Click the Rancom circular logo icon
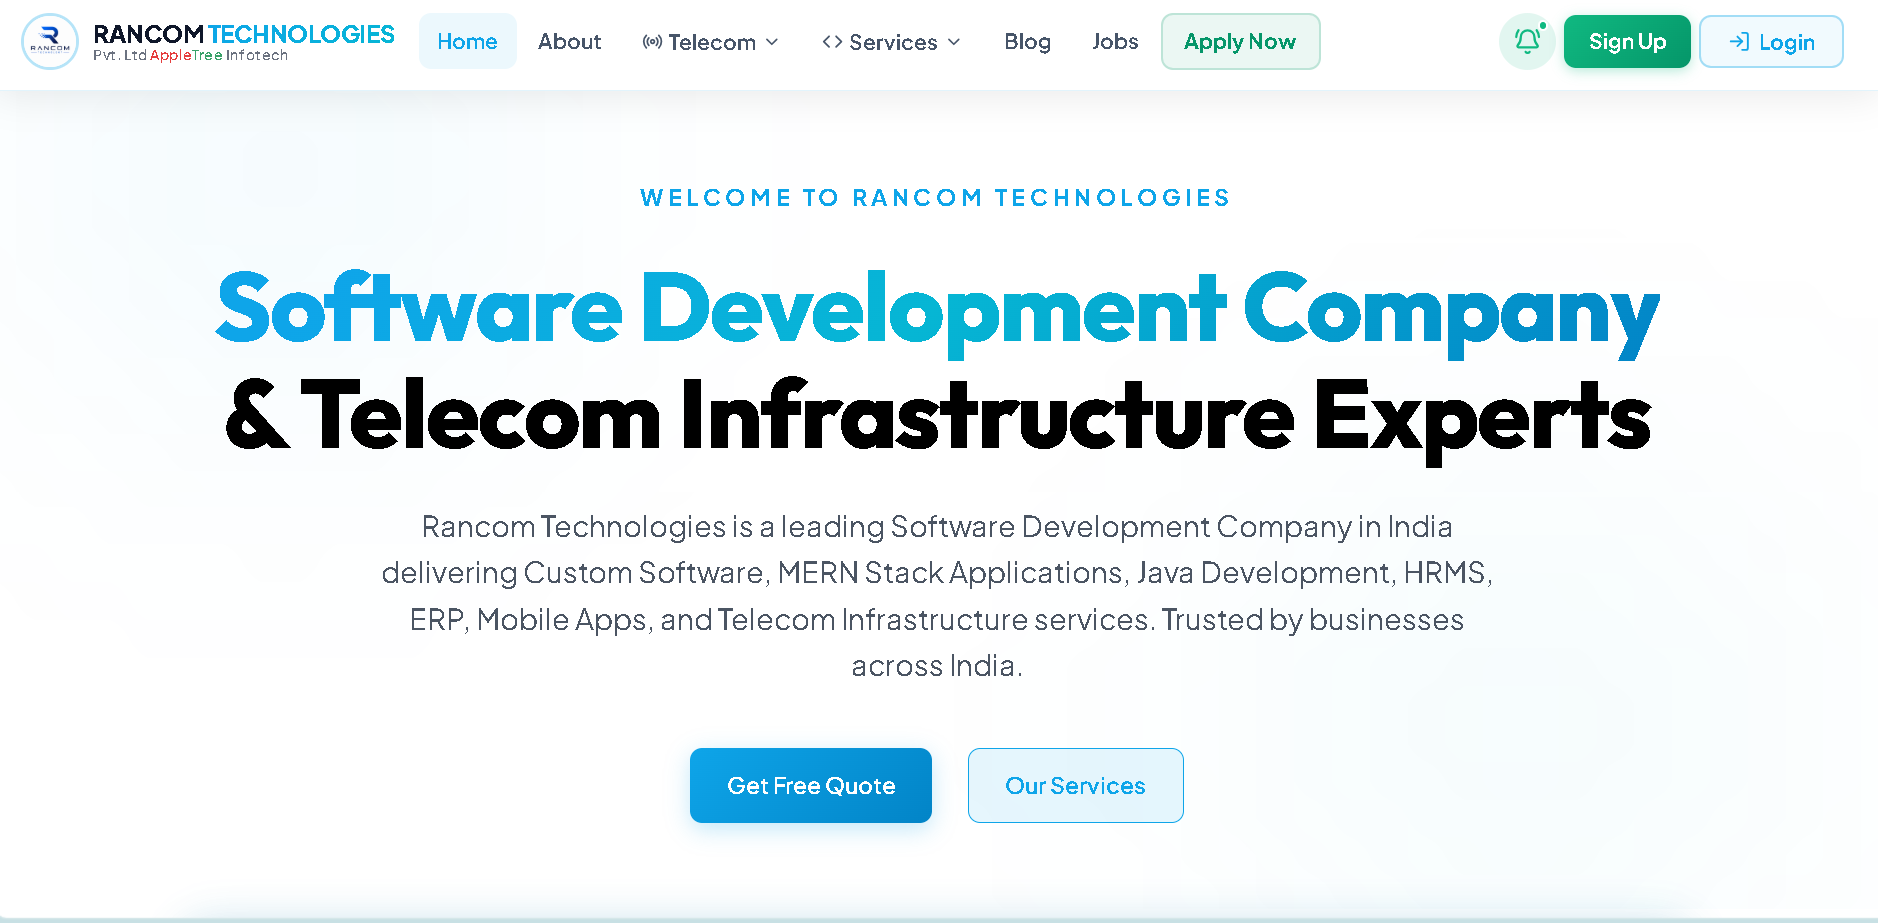The image size is (1878, 923). pyautogui.click(x=50, y=41)
